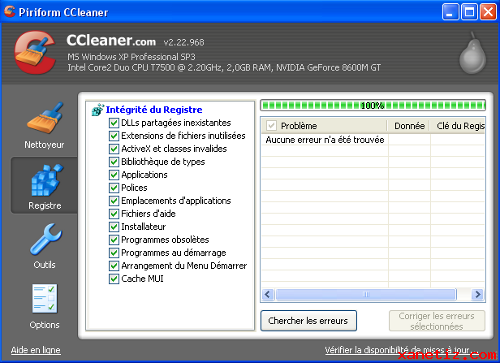
Task: Uncheck Extensions de fichiers inutilisées
Action: pyautogui.click(x=114, y=136)
